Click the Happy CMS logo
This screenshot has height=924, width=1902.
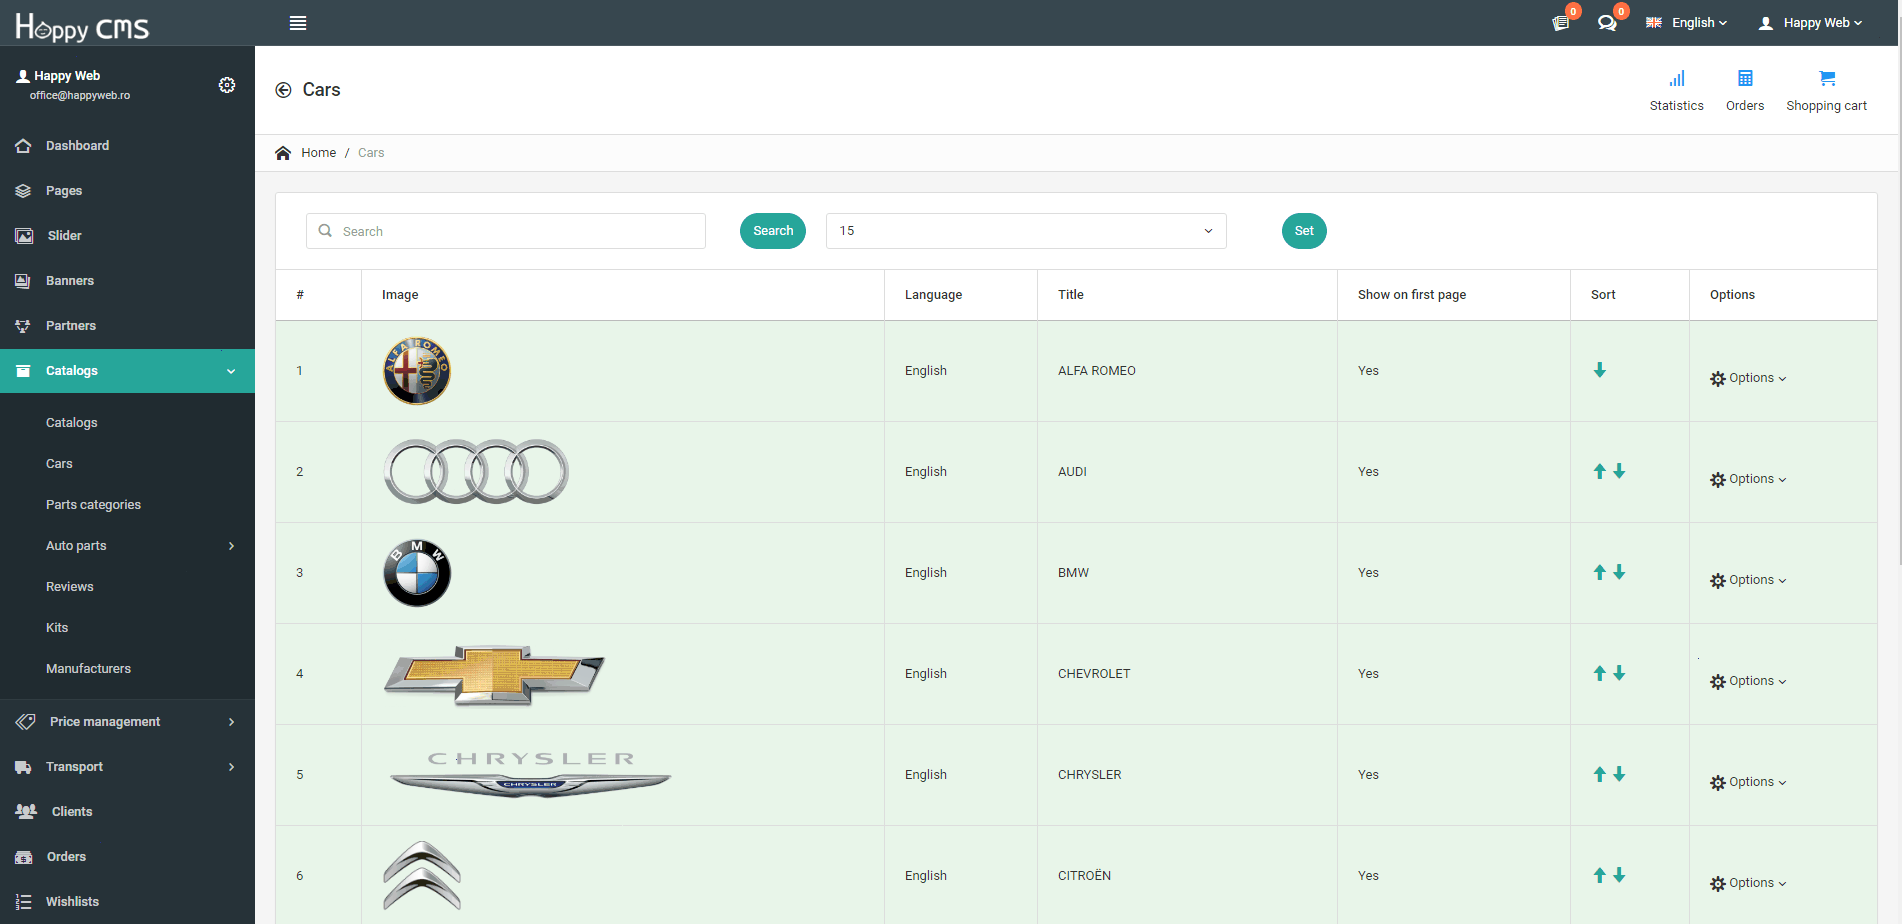(82, 26)
